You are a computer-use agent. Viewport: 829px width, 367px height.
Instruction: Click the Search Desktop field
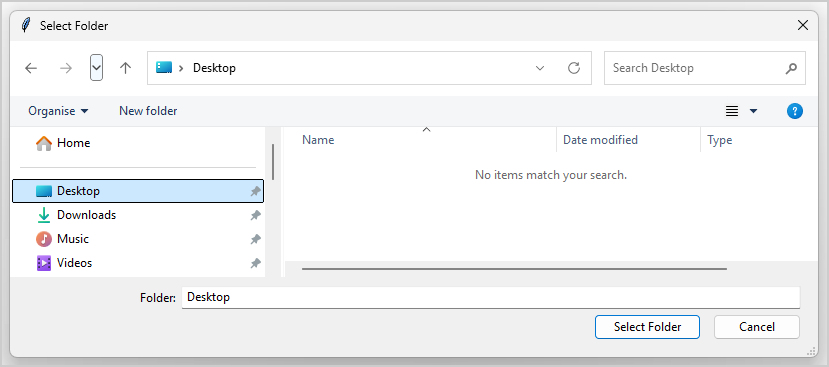[705, 68]
